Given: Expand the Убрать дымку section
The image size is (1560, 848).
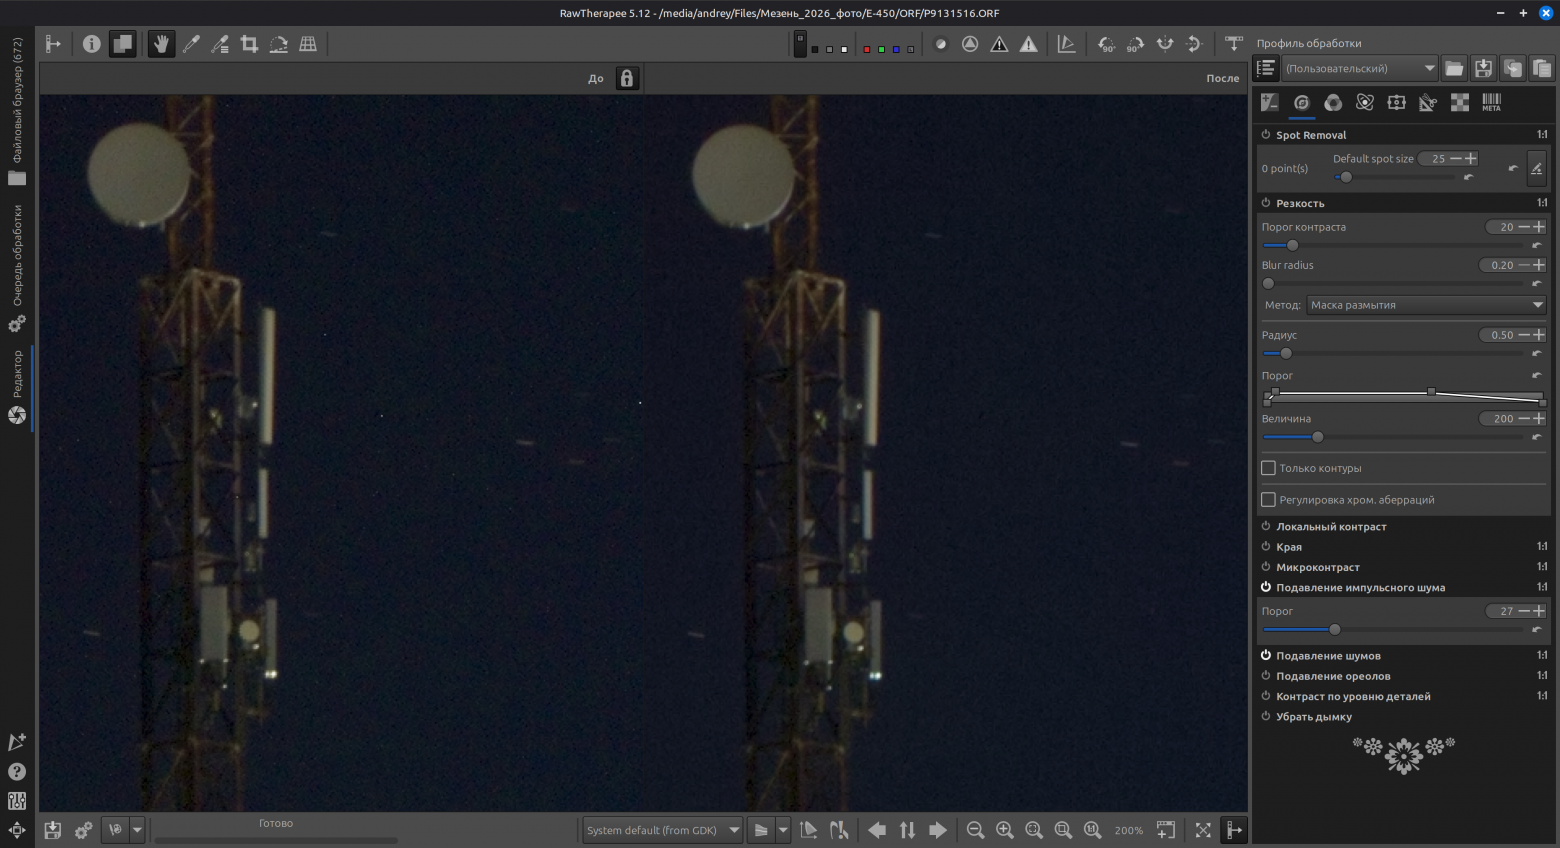Looking at the screenshot, I should [1314, 717].
